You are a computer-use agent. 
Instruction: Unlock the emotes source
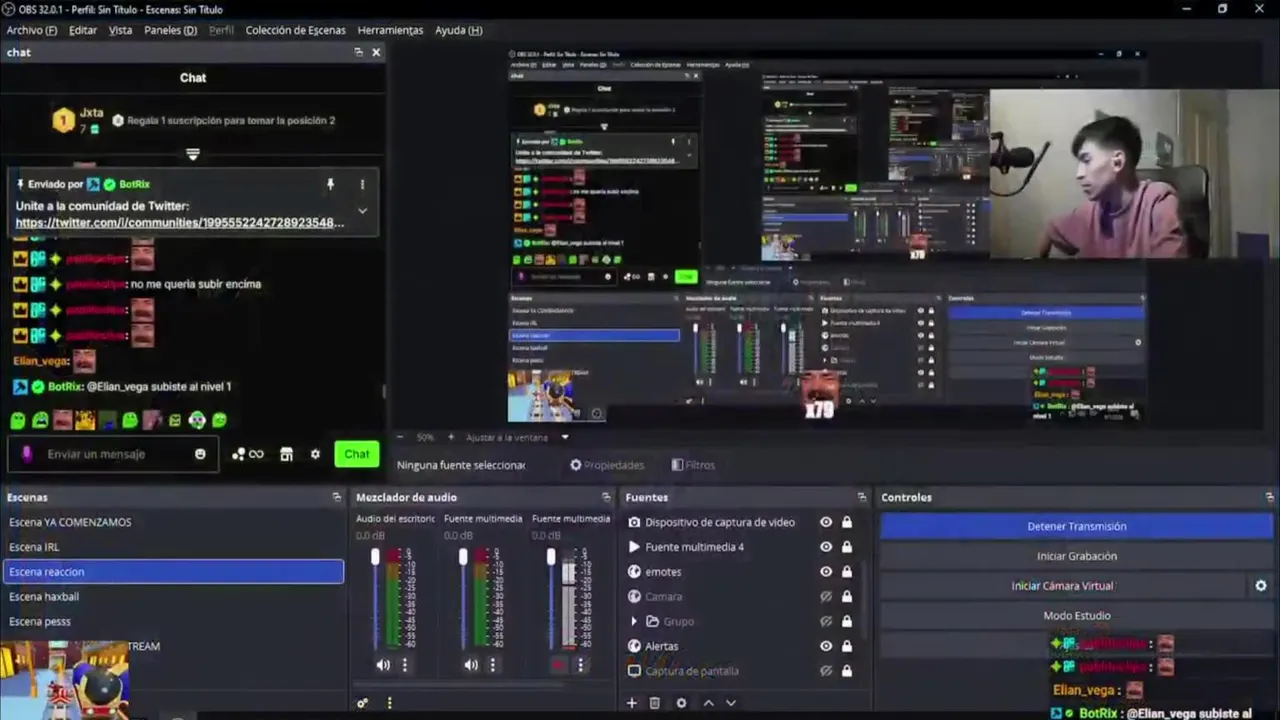(847, 572)
